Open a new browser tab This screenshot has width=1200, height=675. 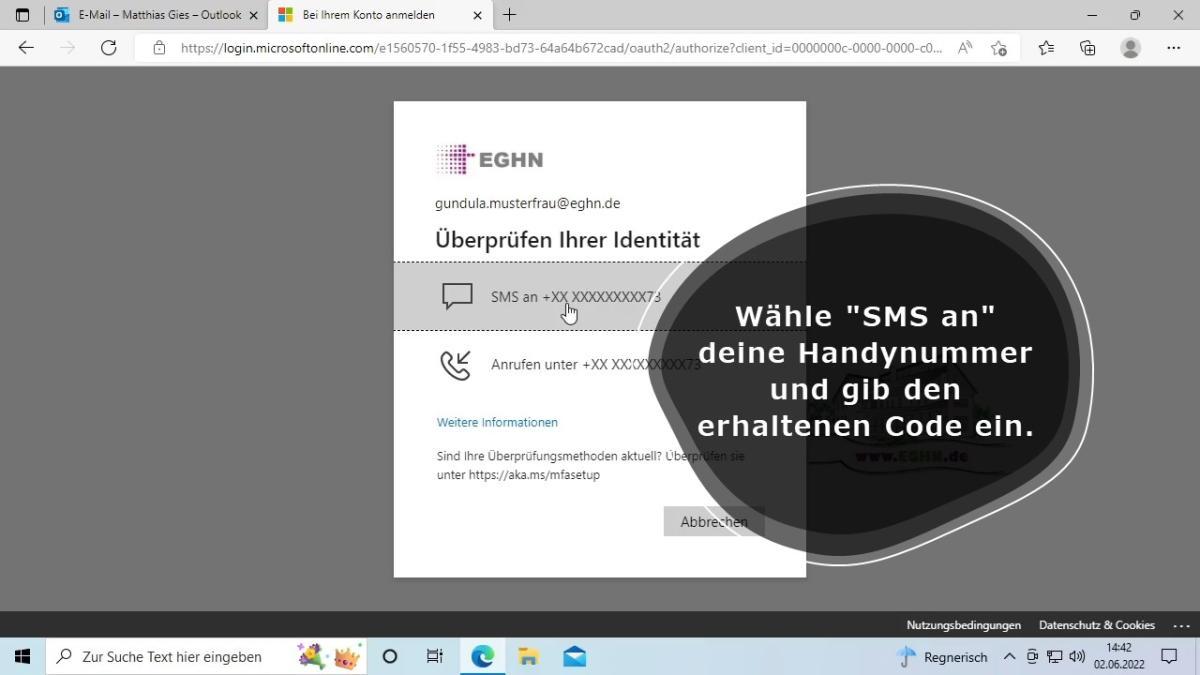(509, 15)
